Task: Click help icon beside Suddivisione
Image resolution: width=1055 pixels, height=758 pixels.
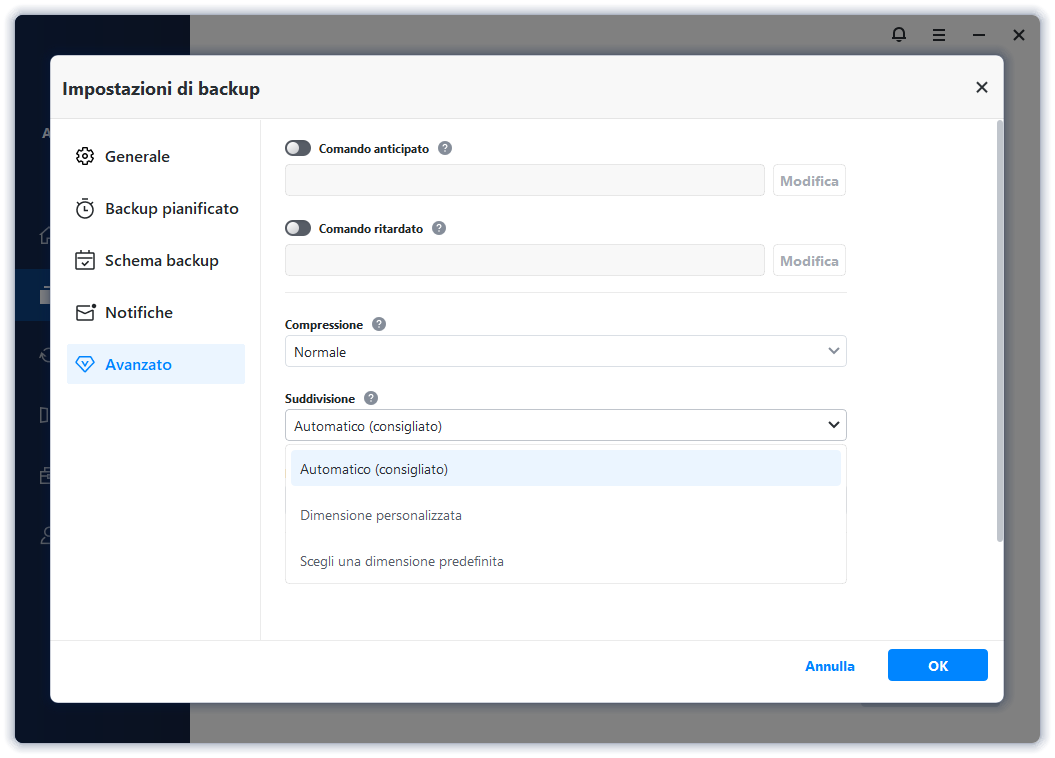Action: click(371, 398)
